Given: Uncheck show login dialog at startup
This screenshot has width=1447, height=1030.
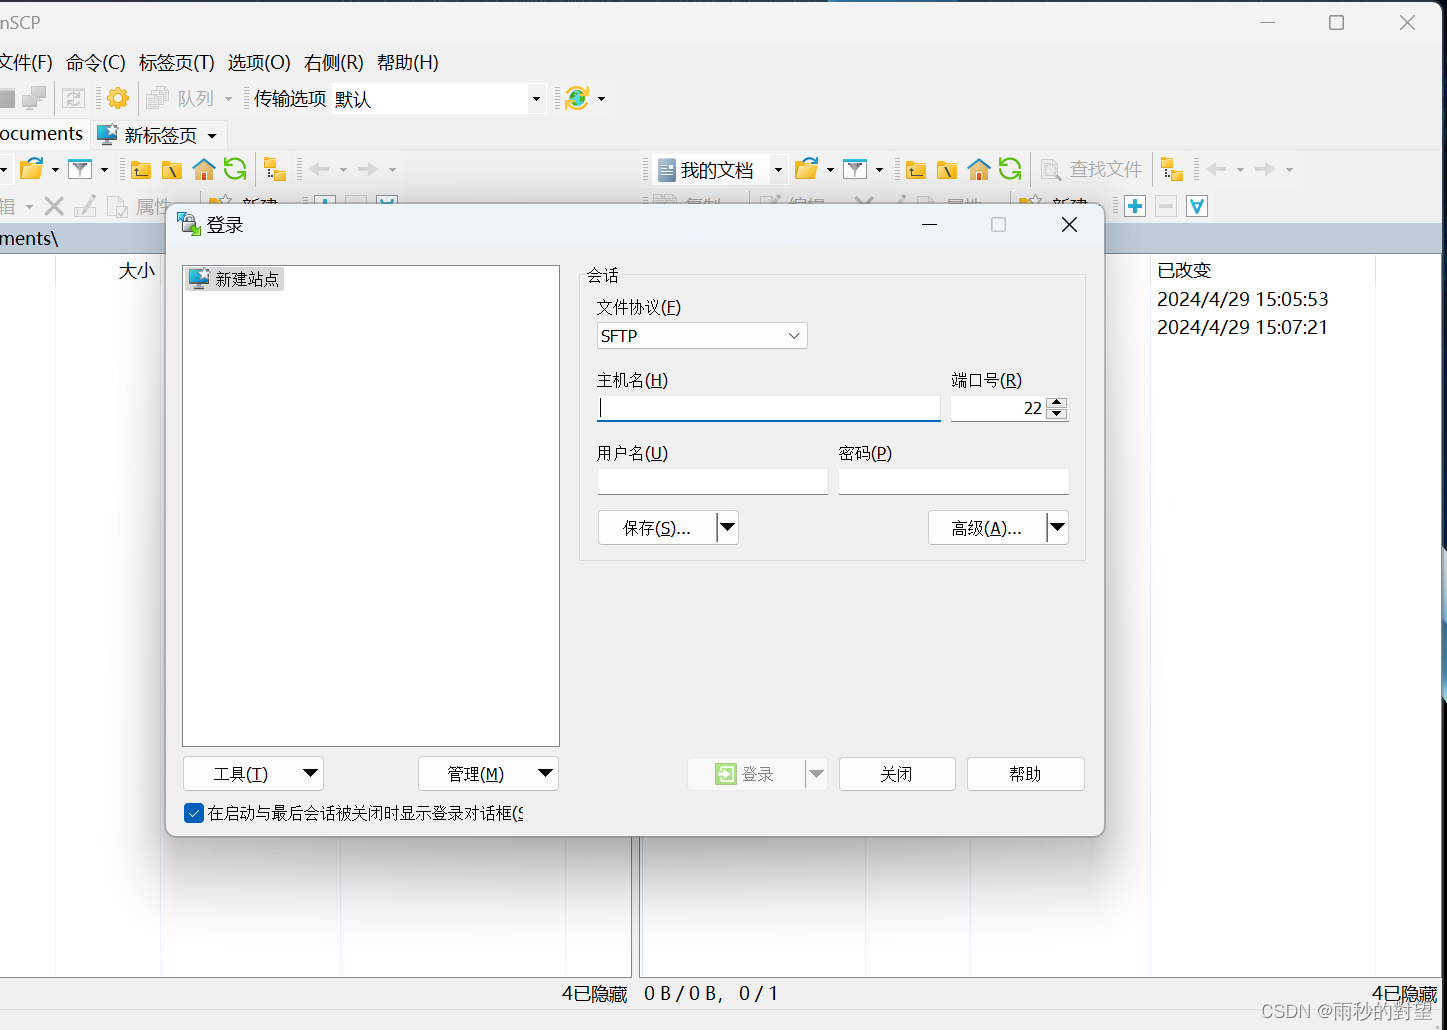Looking at the screenshot, I should pyautogui.click(x=193, y=813).
